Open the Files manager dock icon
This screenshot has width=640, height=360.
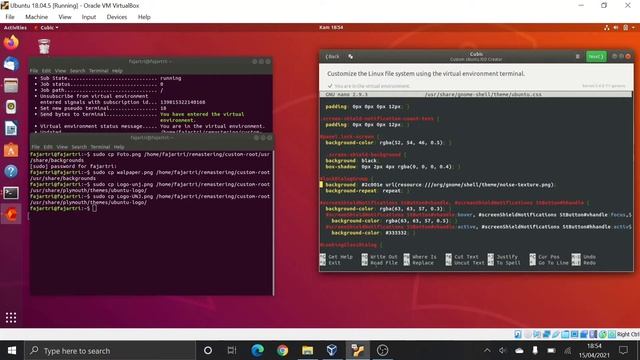pyautogui.click(x=11, y=86)
